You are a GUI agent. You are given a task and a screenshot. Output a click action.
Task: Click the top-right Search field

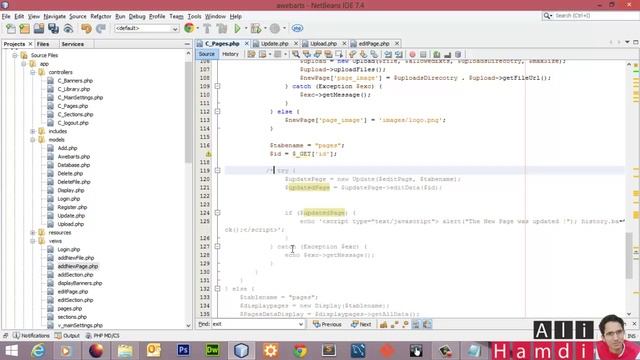point(592,16)
